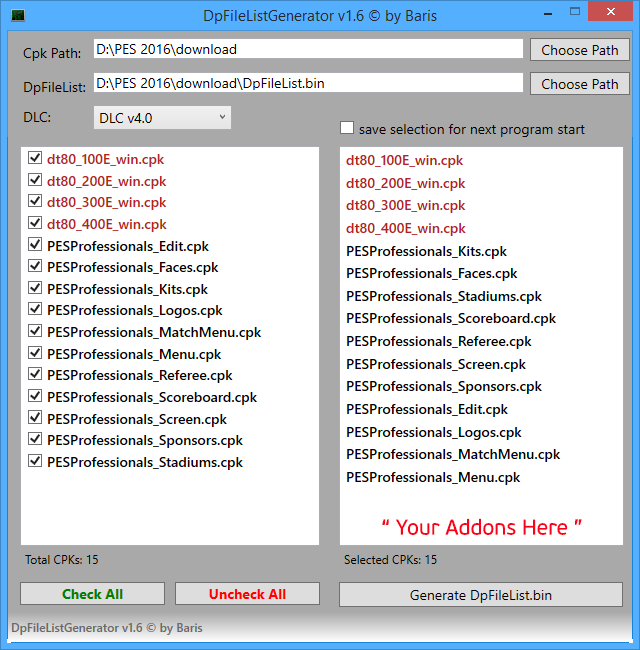Select PESProfessionals_Edit.cpk in right list
The height and width of the screenshot is (650, 640).
427,409
